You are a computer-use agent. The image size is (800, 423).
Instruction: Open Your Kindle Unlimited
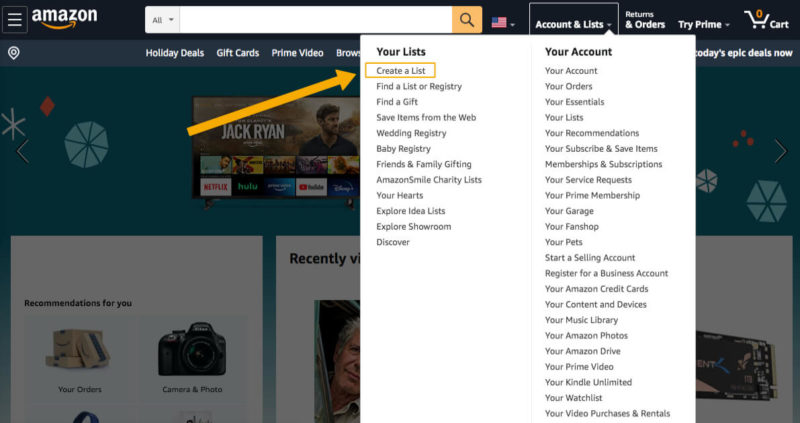click(x=588, y=382)
